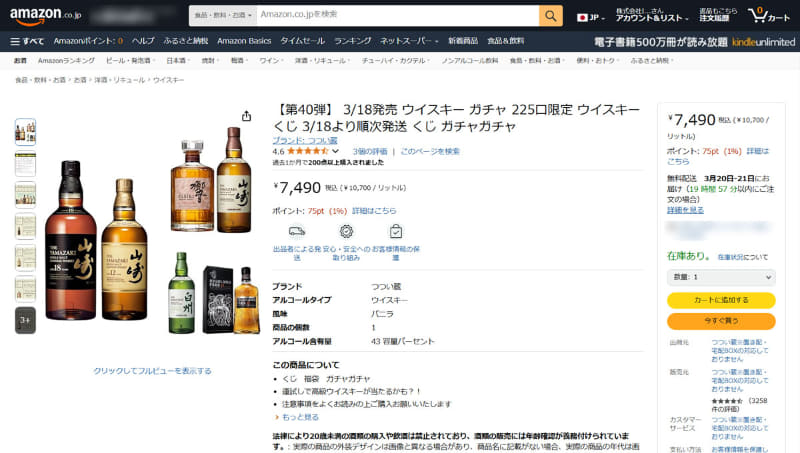Choose the second product thumbnail
The image size is (800, 453).
(x=26, y=163)
